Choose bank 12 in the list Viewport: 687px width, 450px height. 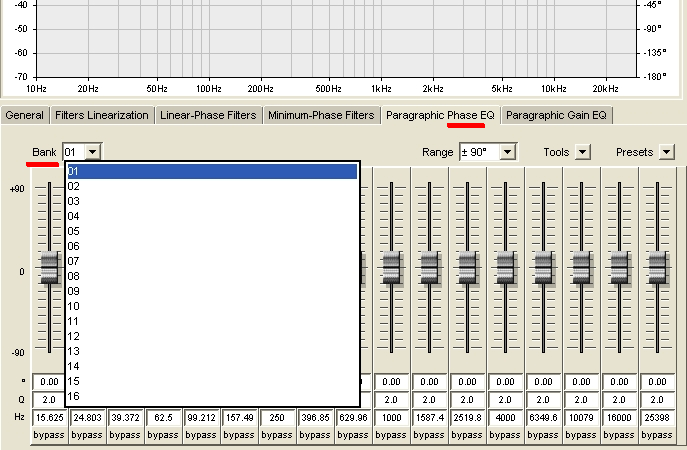click(212, 336)
